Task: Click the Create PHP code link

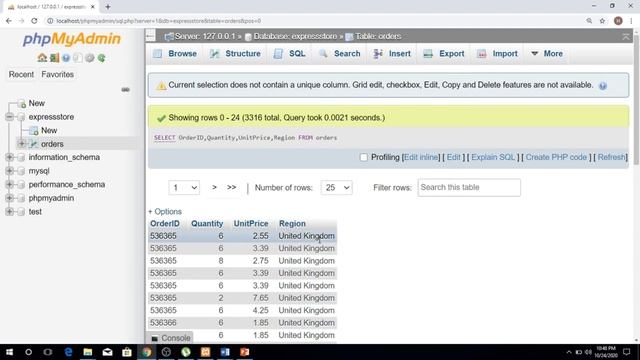Action: point(556,158)
